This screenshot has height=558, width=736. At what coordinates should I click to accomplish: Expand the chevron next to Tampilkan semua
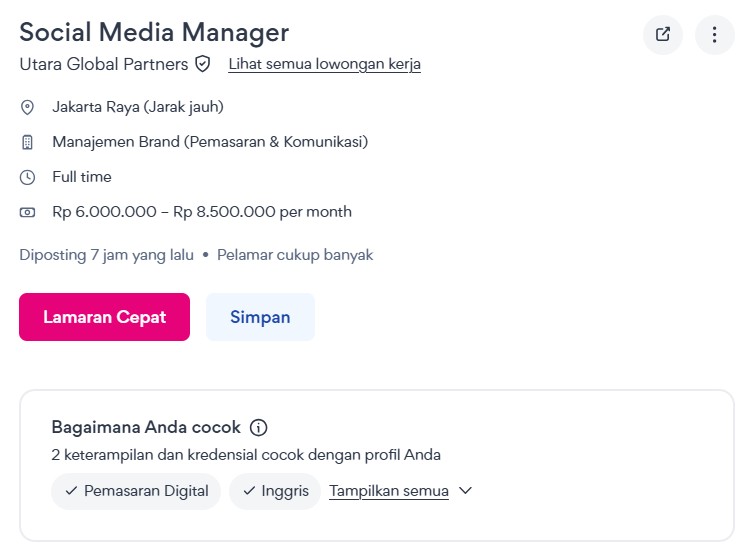click(464, 491)
